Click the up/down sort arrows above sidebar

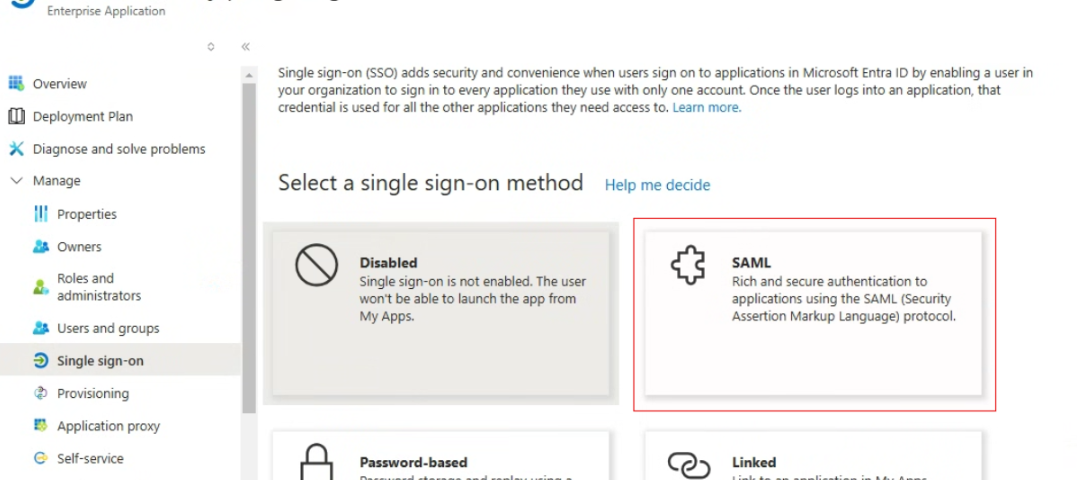211,47
